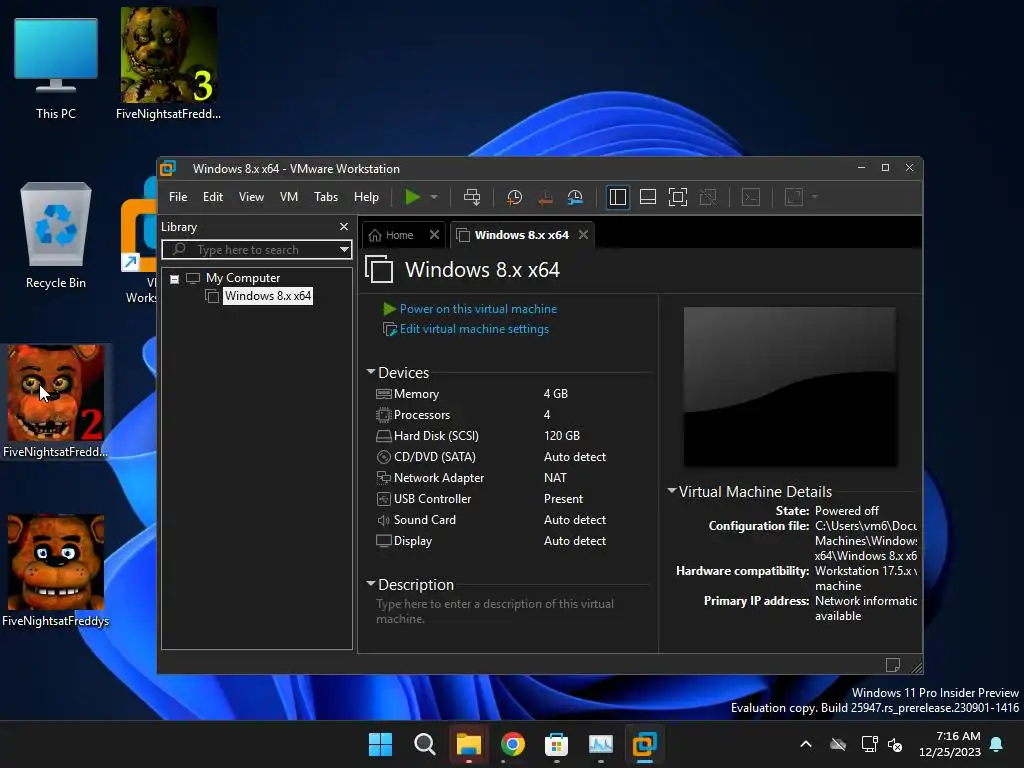Select the FiveNightsatFreddys desktop icon

click(56, 571)
